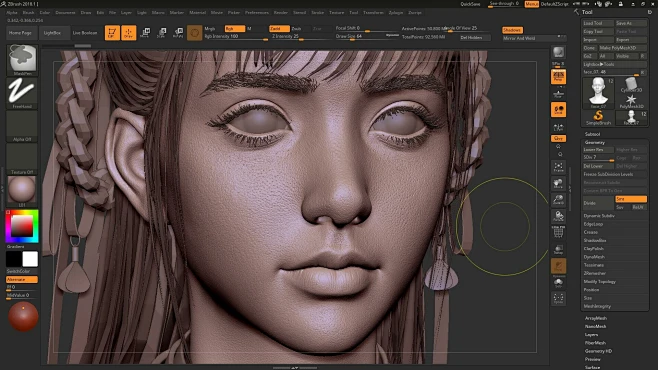Click the Move view navigation icon
Viewport: 658px width, 370px height.
tap(559, 183)
